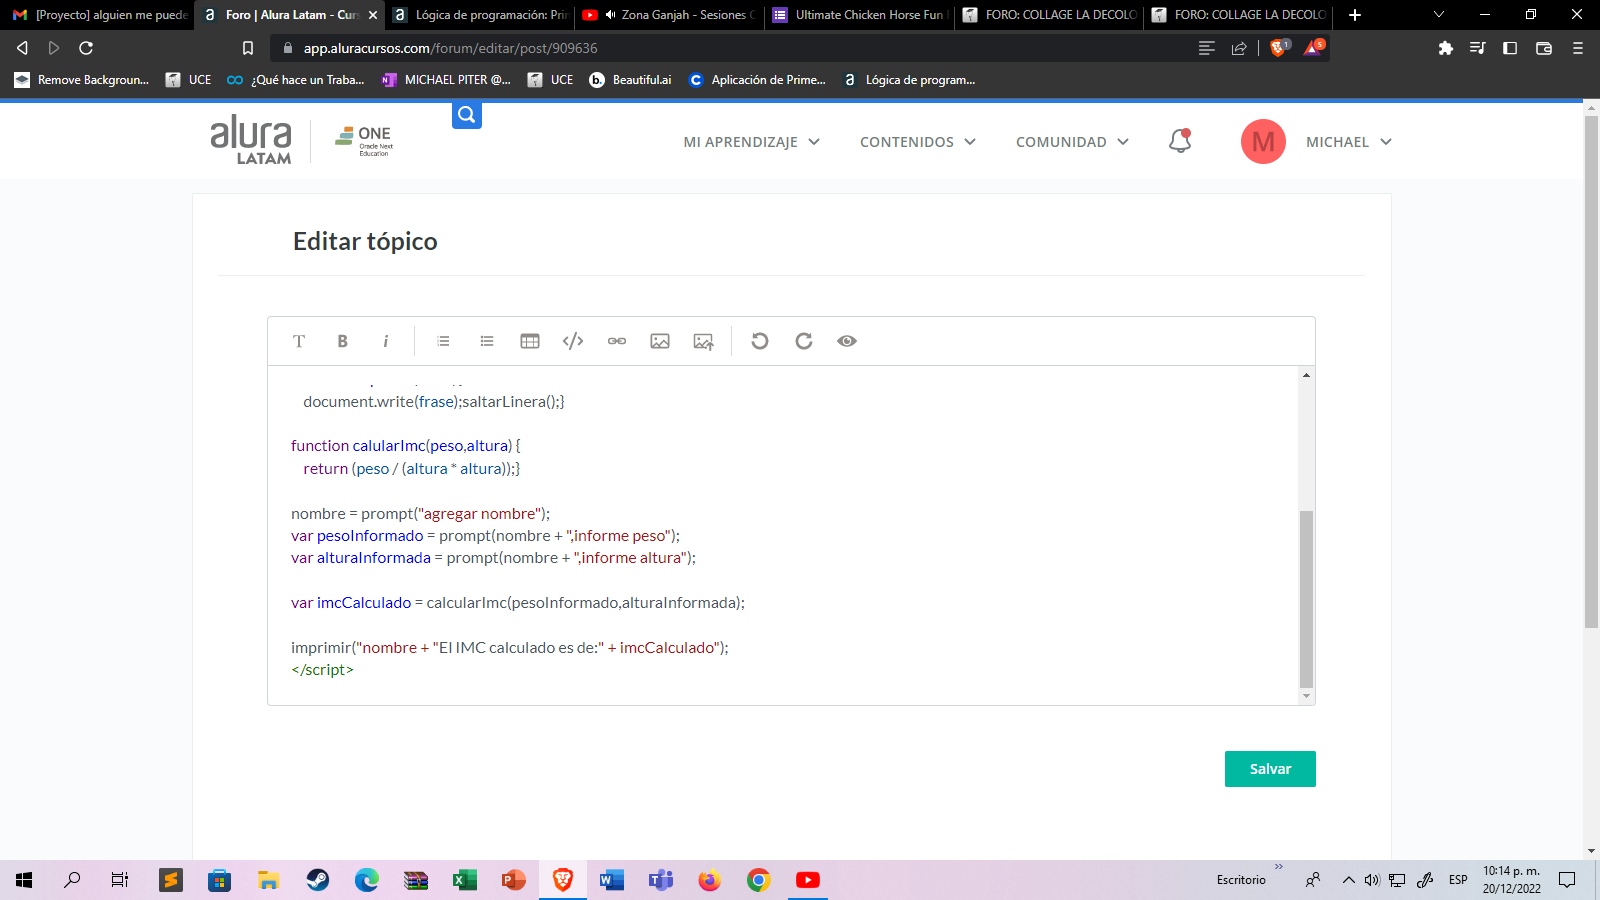This screenshot has height=900, width=1600.
Task: Expand the COMUNIDAD menu
Action: pos(1073,142)
